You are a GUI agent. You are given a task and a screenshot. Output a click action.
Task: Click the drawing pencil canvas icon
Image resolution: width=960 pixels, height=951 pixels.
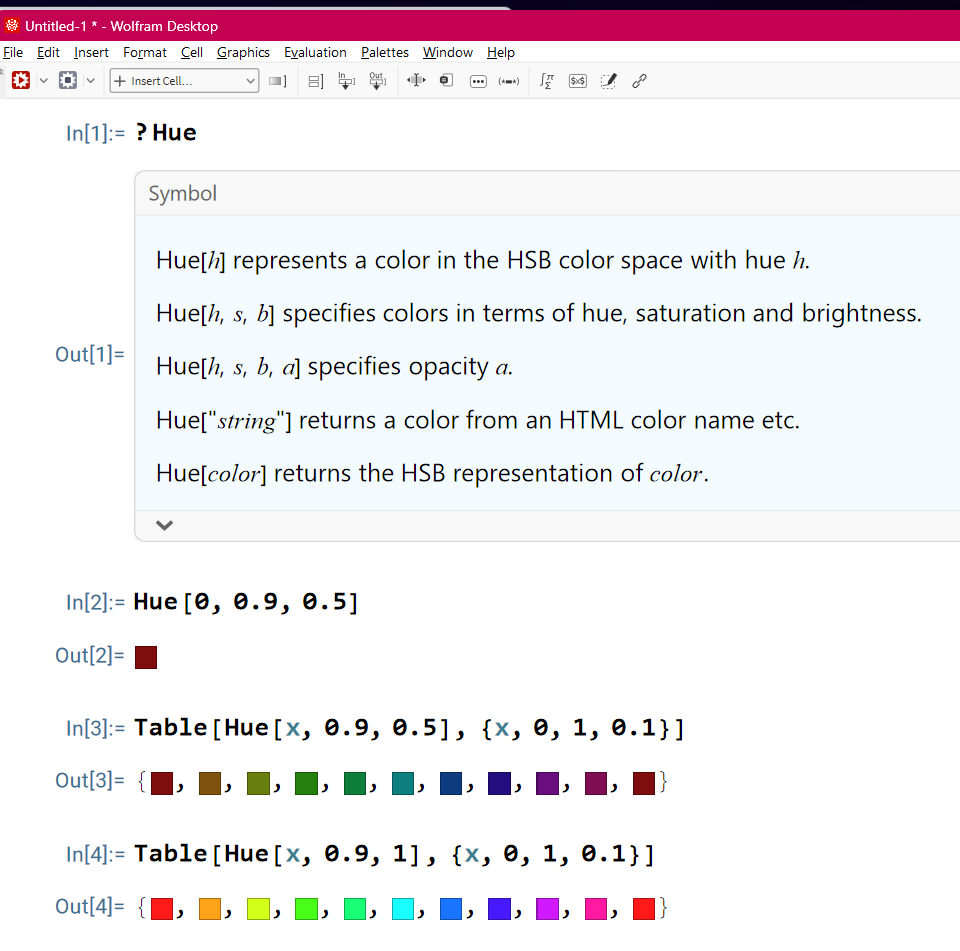tap(609, 81)
